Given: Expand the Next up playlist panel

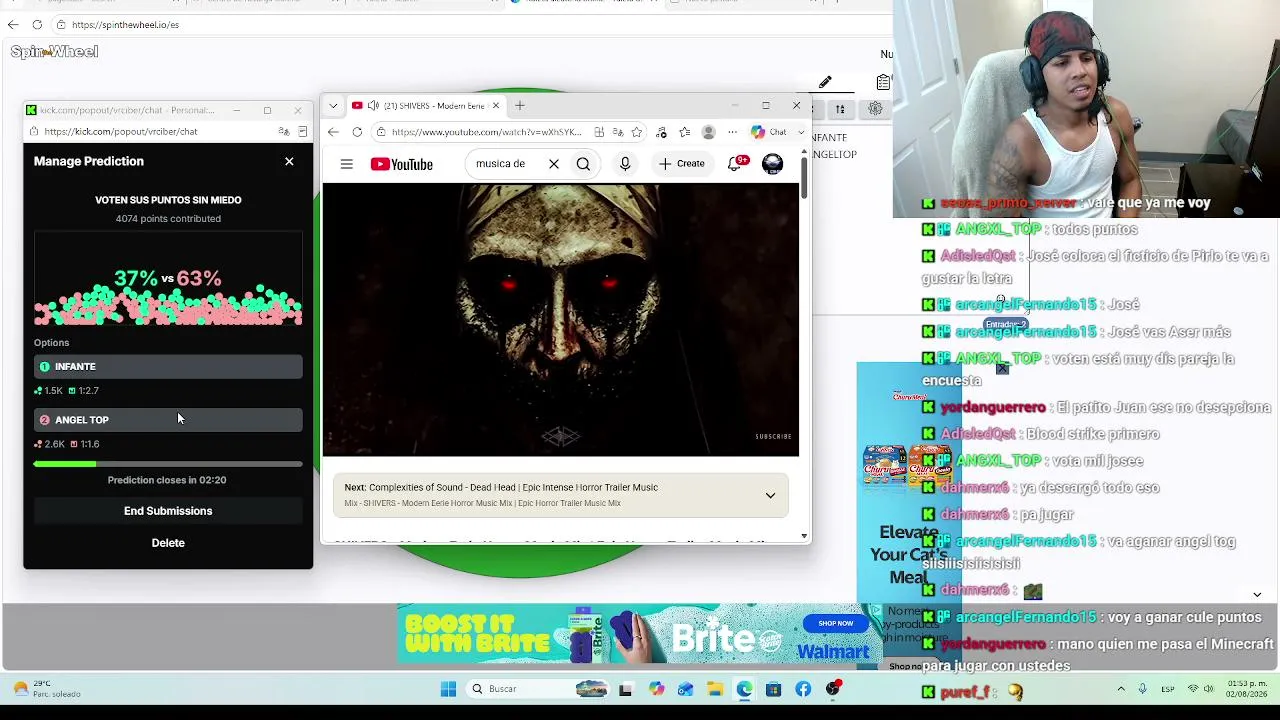Looking at the screenshot, I should tap(770, 495).
